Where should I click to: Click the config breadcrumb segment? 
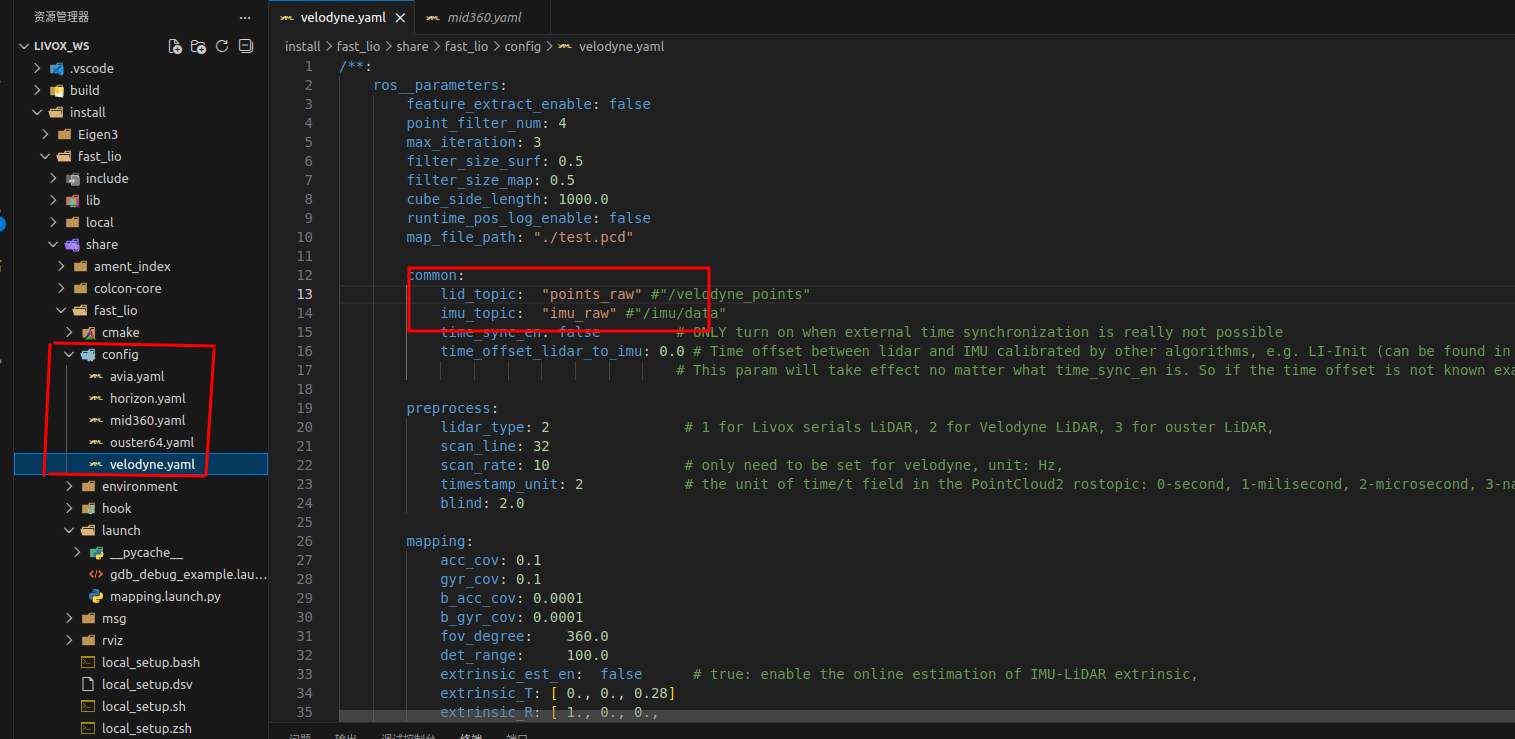tap(522, 46)
